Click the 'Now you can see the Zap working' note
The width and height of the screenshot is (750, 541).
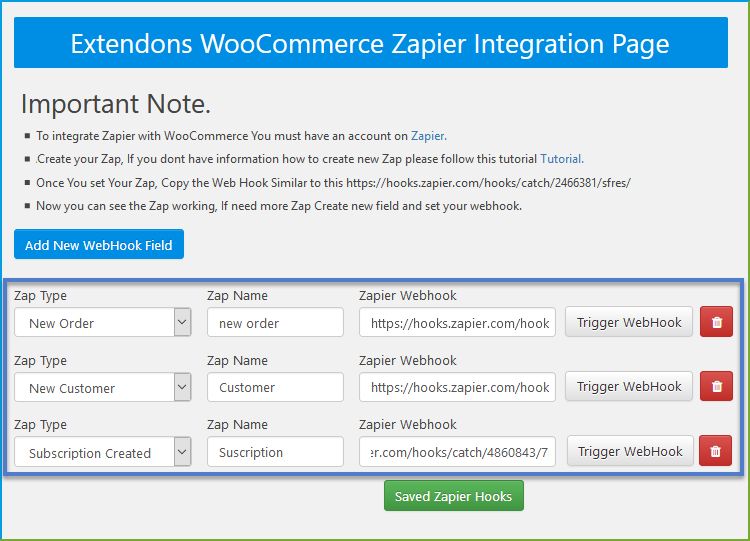pos(279,206)
